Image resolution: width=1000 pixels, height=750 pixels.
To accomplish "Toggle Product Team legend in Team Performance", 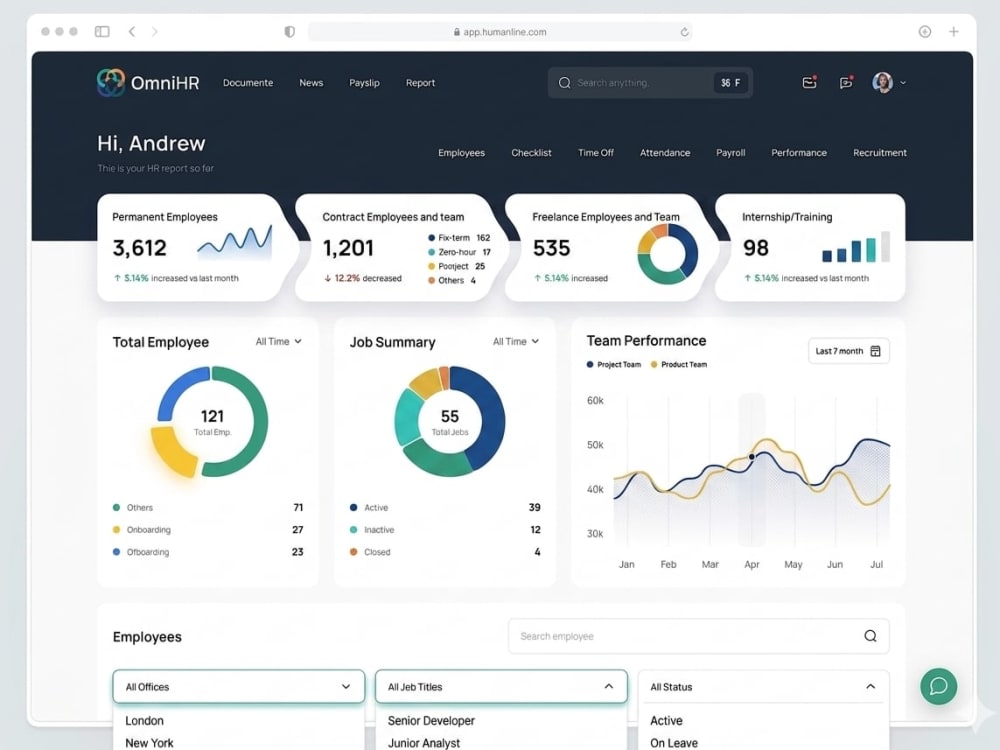I will coord(679,365).
